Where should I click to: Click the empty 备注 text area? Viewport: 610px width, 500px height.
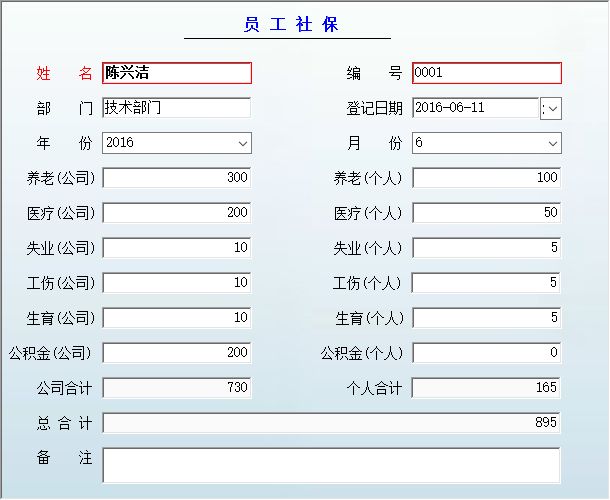point(331,465)
